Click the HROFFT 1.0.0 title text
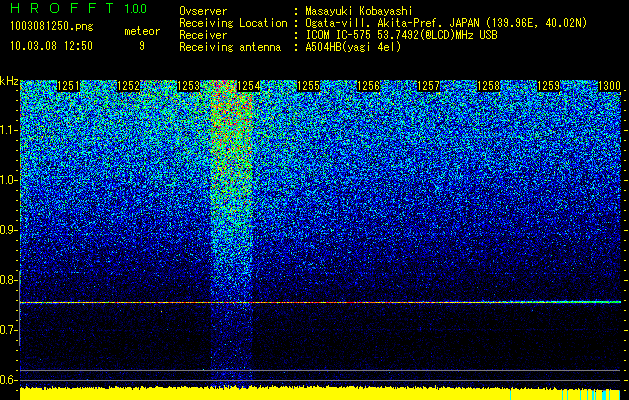The height and width of the screenshot is (400, 629). 79,8
